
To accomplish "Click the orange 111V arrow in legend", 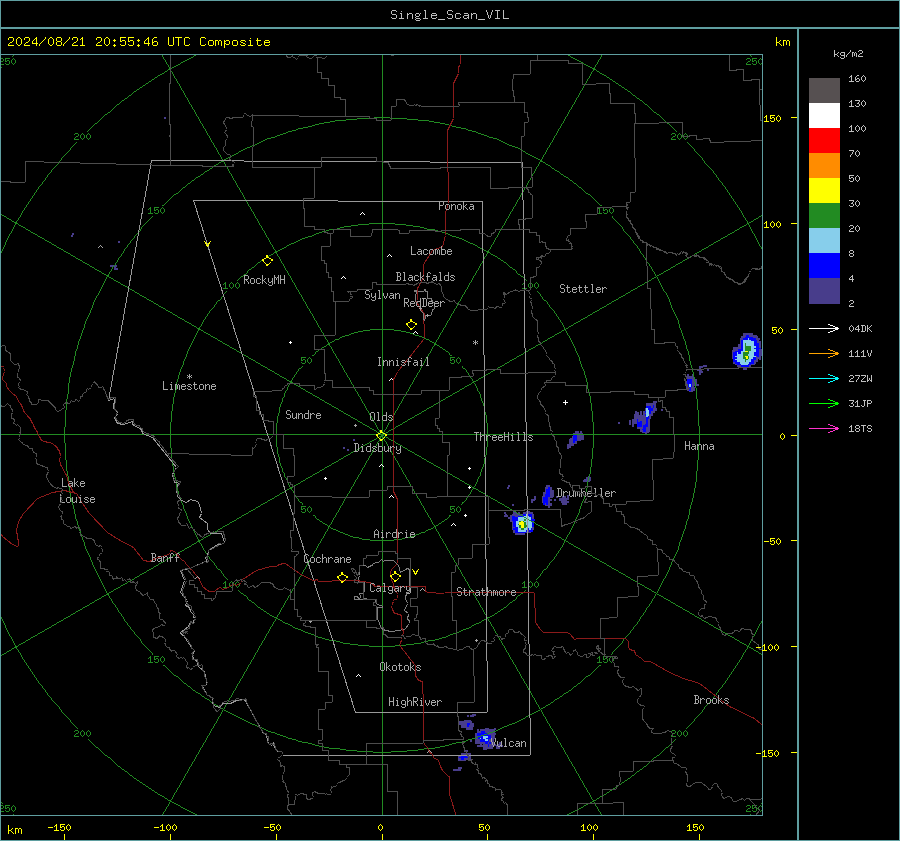I will click(824, 354).
